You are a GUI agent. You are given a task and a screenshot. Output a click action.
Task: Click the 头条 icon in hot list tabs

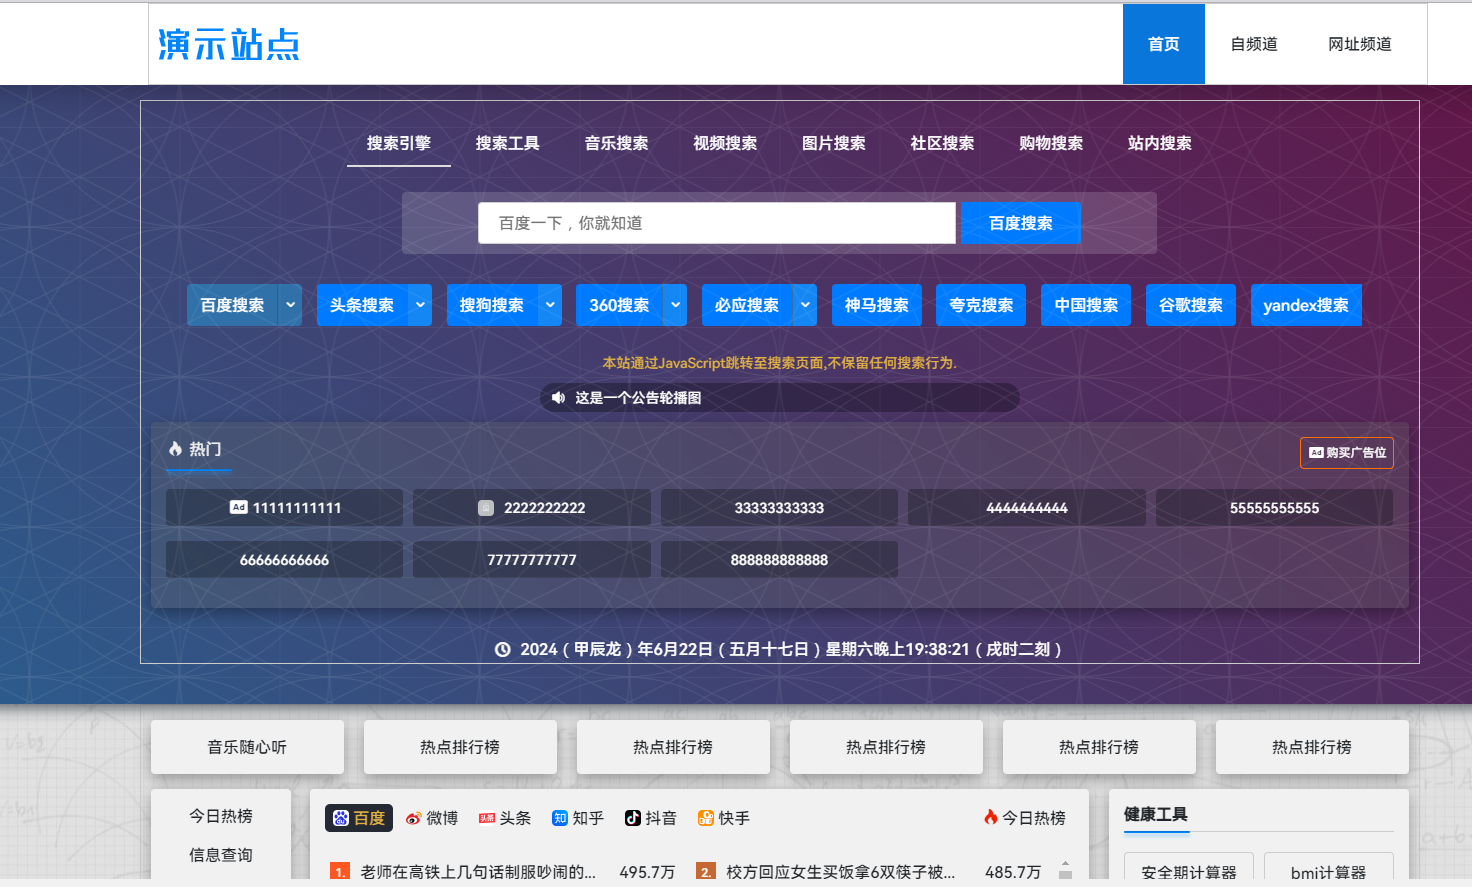click(487, 818)
